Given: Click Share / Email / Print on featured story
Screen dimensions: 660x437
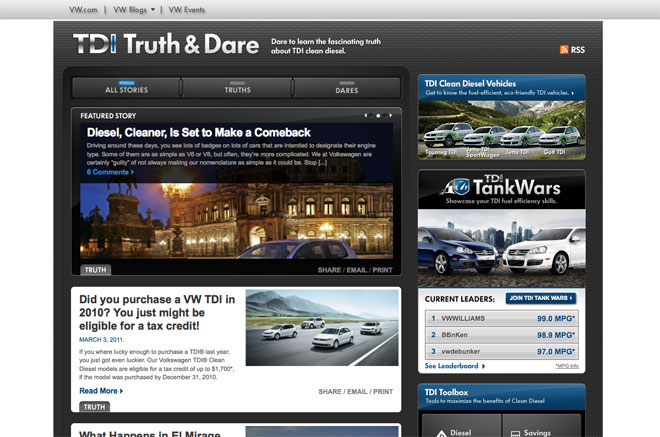Looking at the screenshot, I should tap(355, 270).
